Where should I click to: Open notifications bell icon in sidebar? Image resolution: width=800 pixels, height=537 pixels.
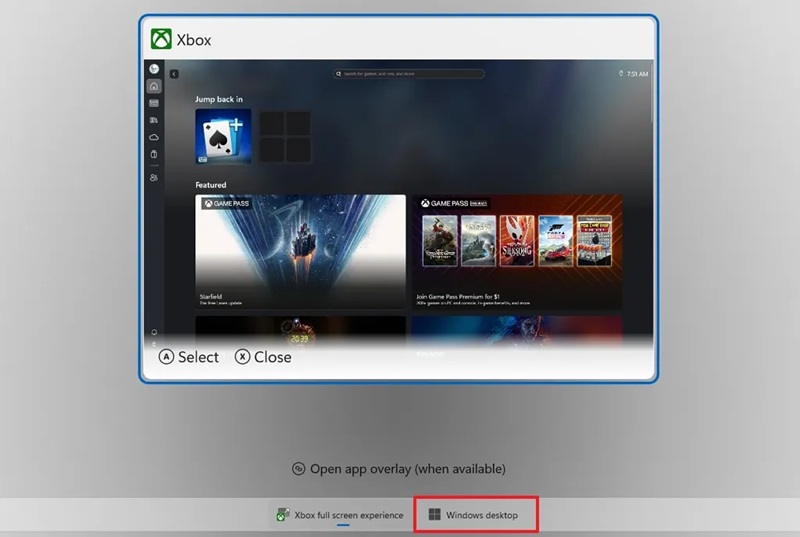[x=154, y=332]
